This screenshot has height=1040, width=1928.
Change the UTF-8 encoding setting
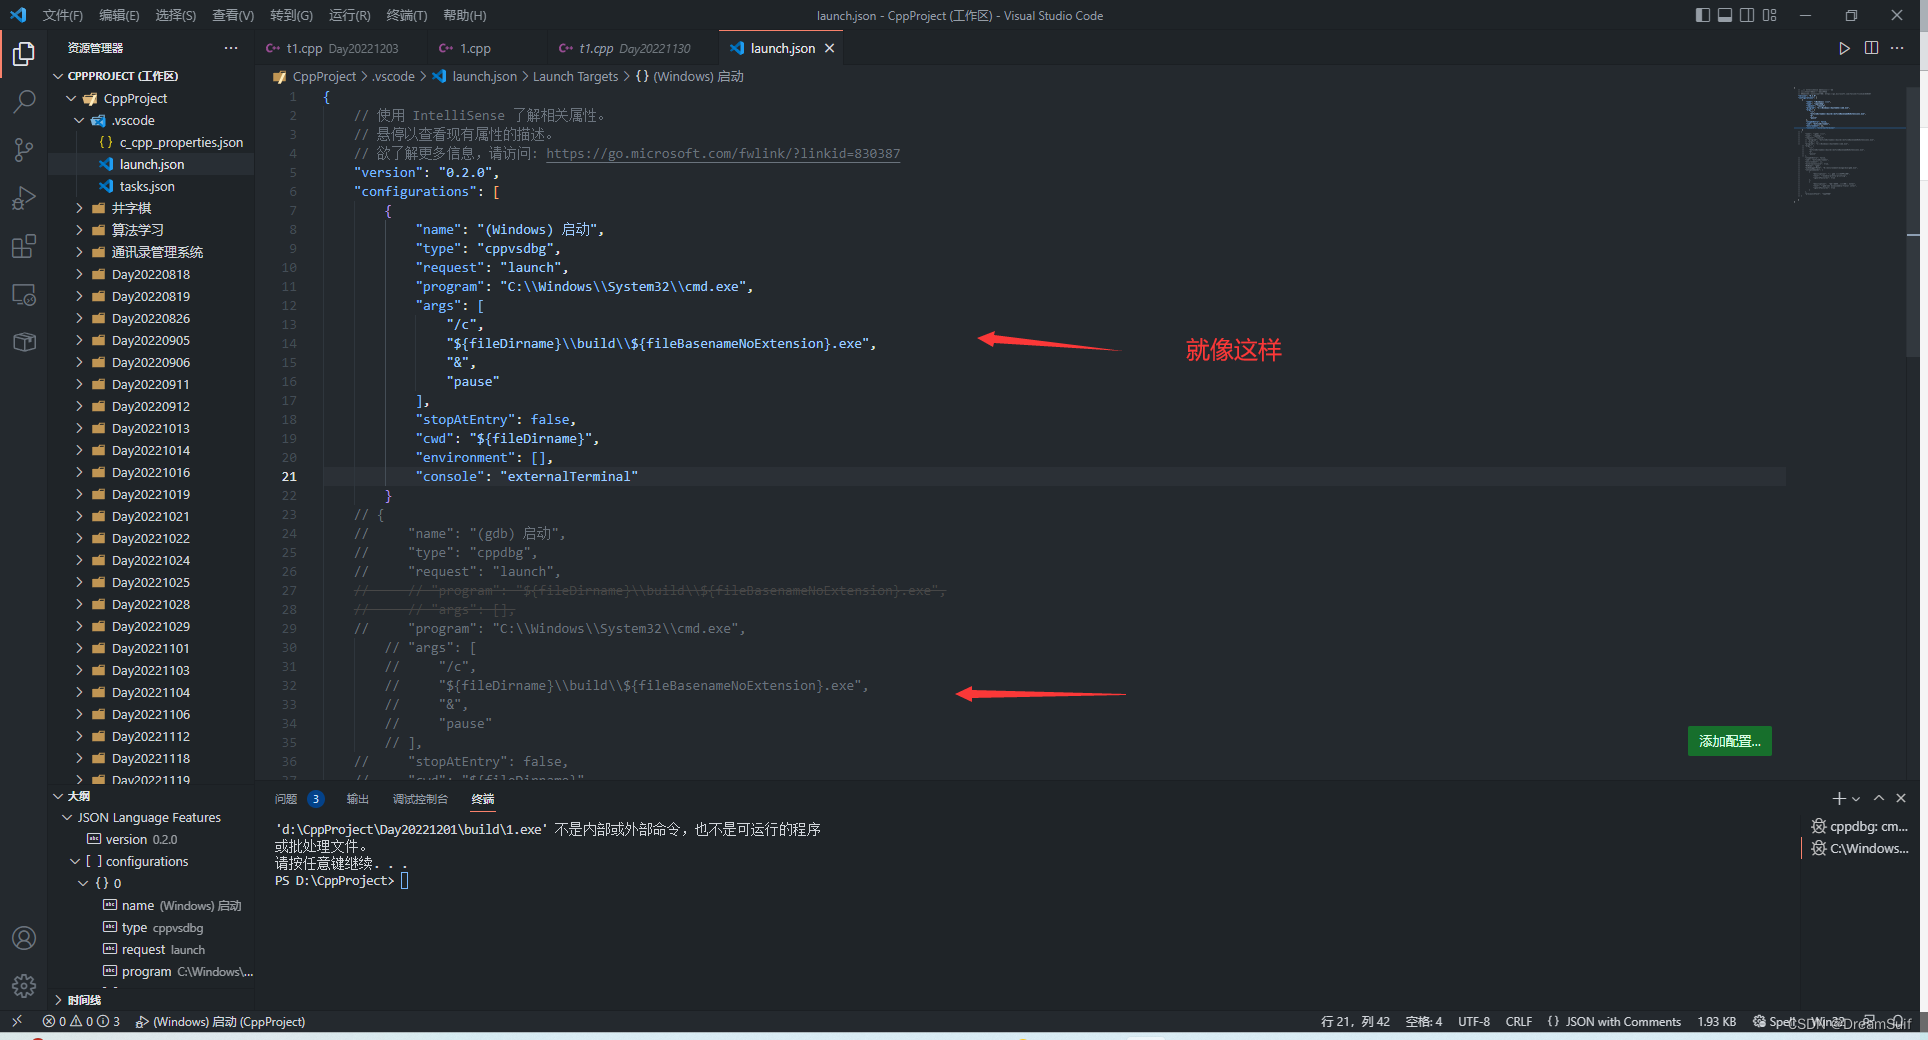pos(1473,1021)
